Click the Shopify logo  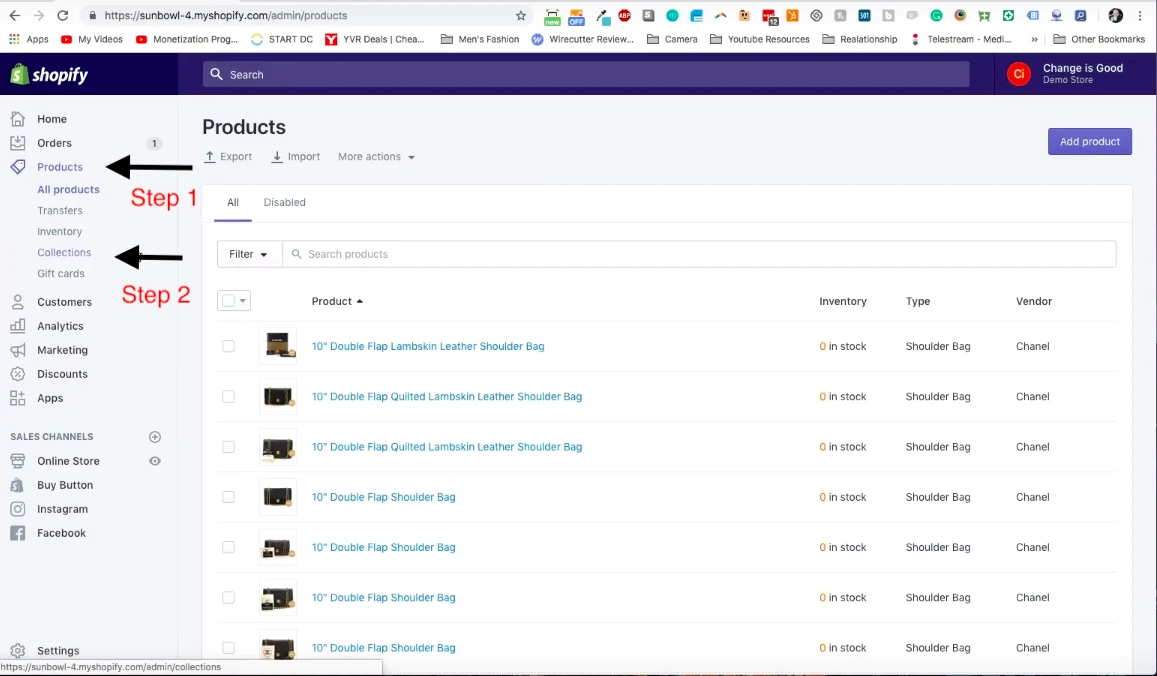point(49,75)
